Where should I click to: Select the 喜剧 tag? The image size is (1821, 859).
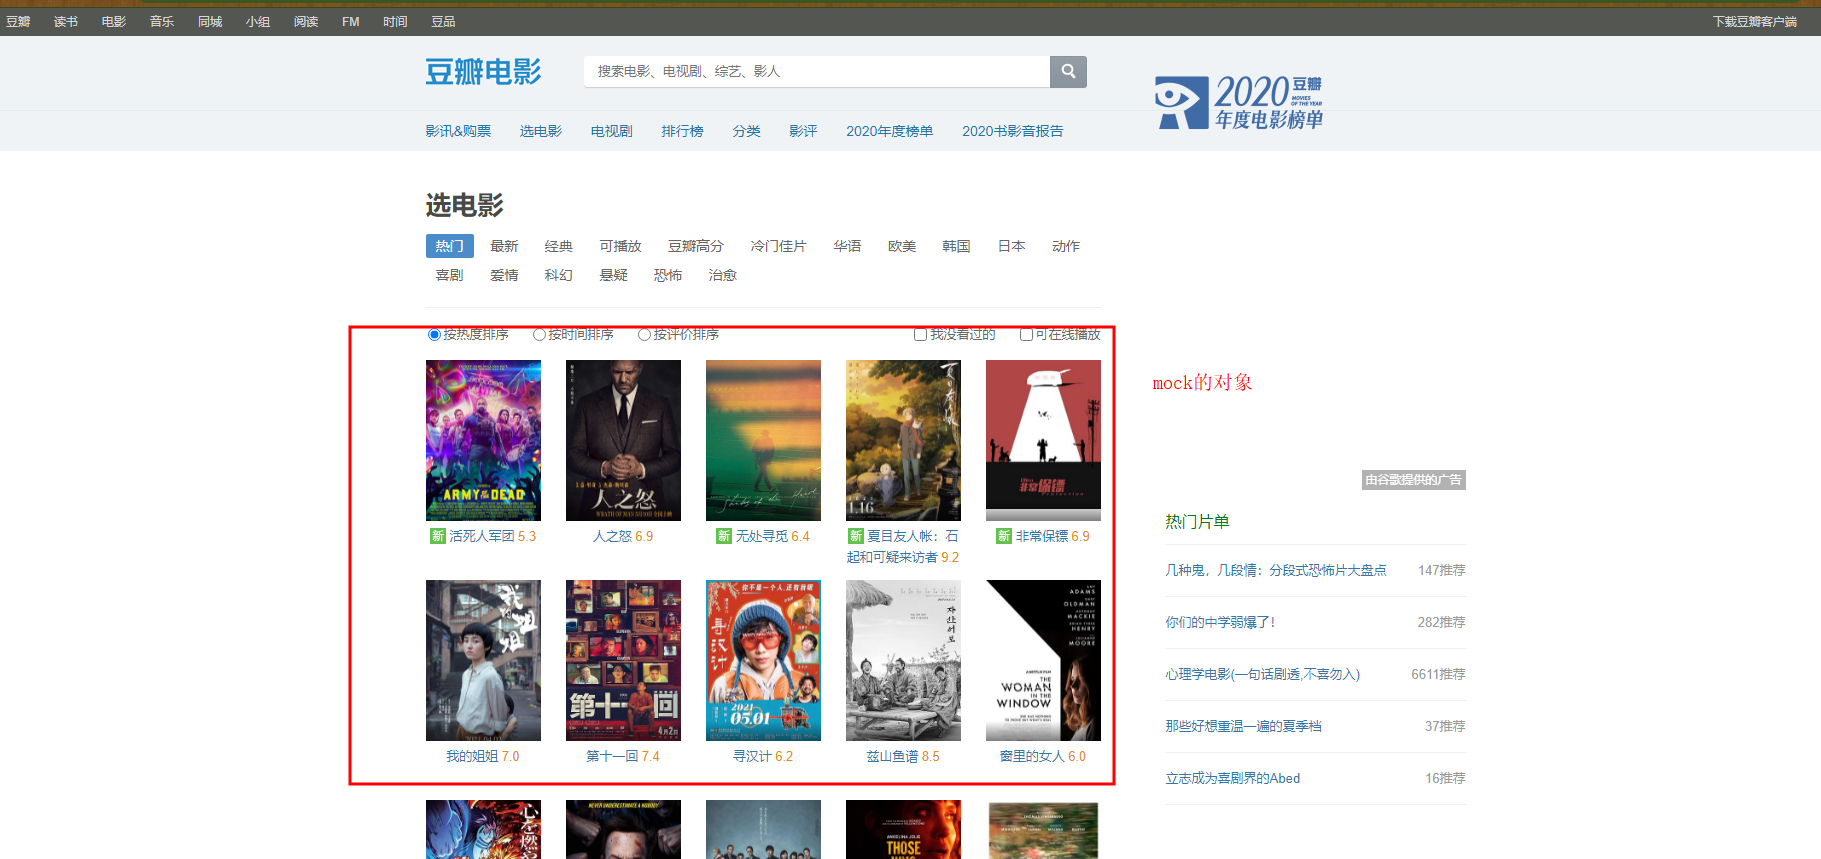coord(450,275)
